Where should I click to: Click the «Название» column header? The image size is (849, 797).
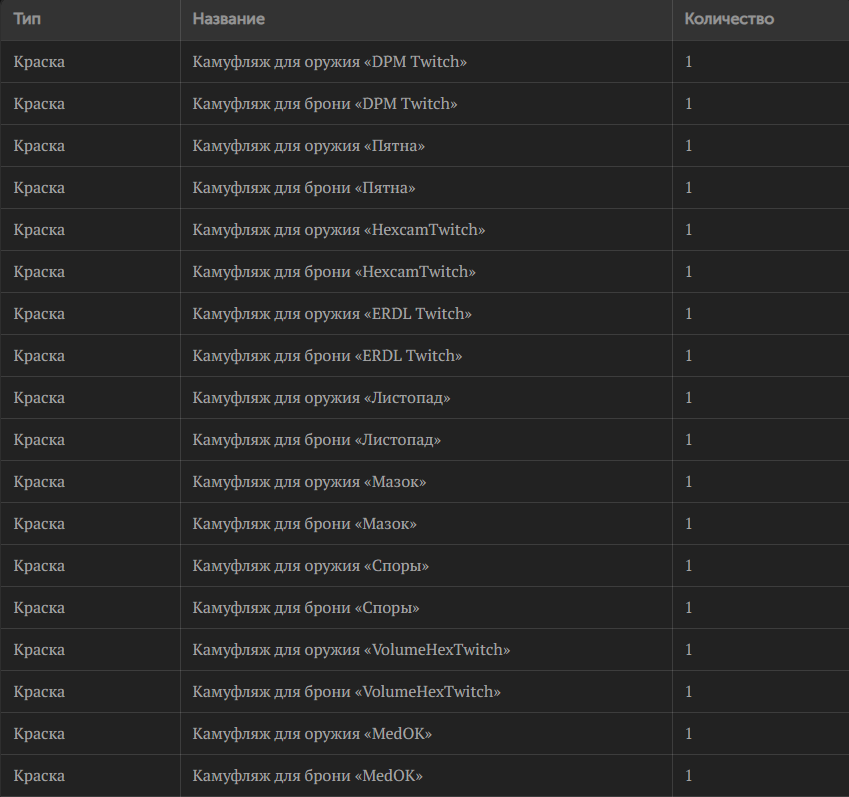click(228, 19)
